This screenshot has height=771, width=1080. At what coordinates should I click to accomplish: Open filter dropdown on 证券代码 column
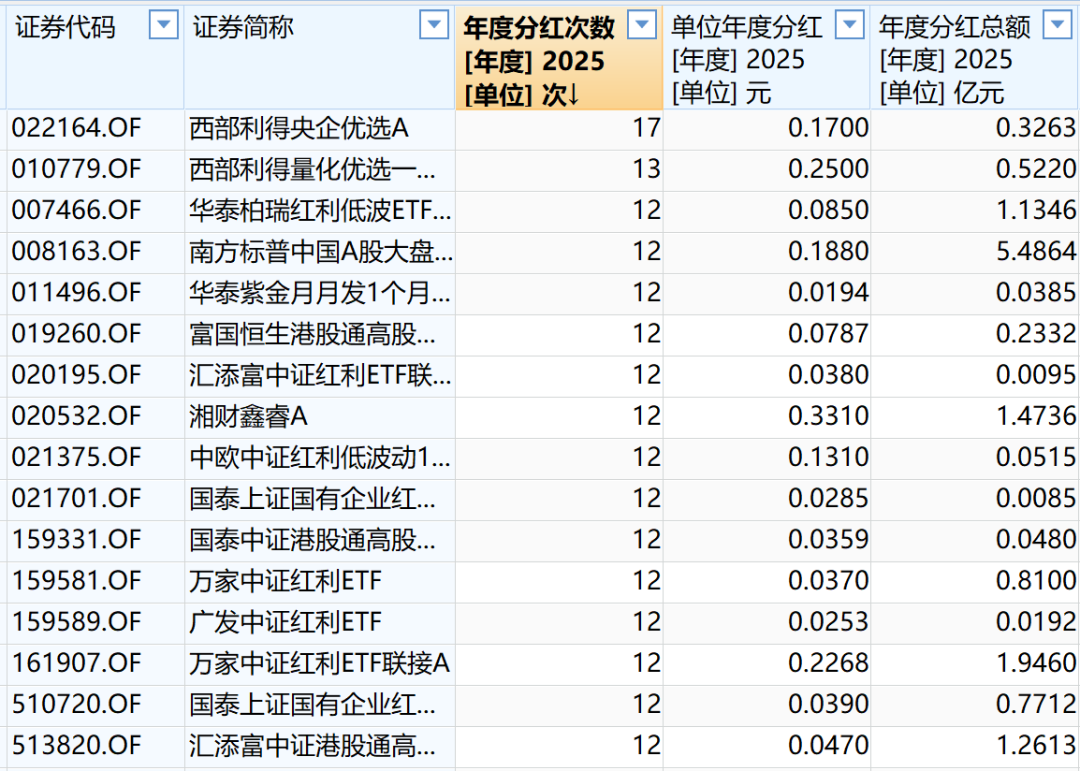tap(163, 25)
